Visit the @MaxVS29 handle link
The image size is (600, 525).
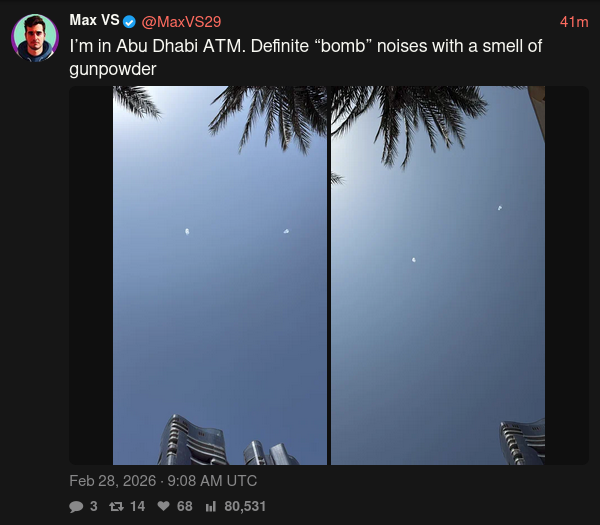tap(181, 22)
